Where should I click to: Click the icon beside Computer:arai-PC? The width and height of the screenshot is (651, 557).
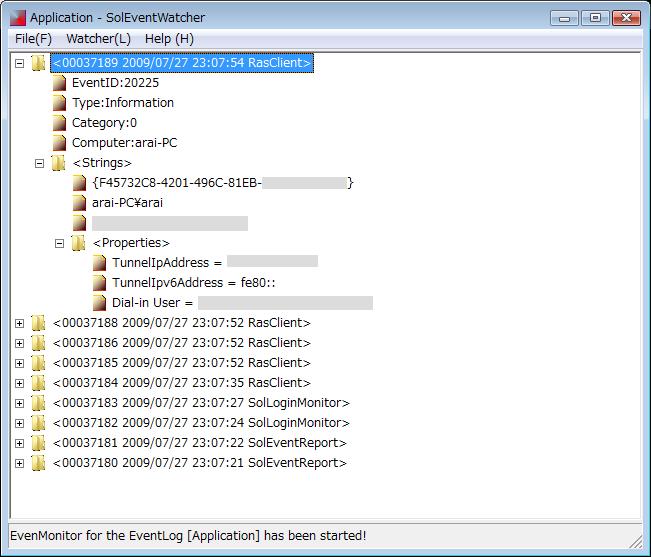point(59,143)
